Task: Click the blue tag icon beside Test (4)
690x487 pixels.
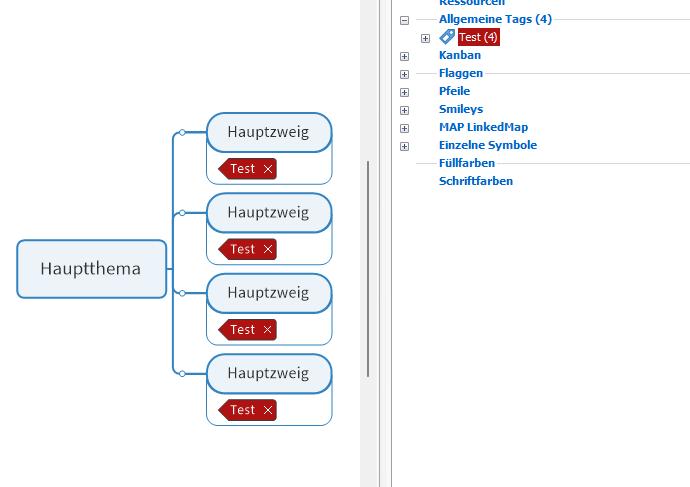Action: [x=447, y=37]
